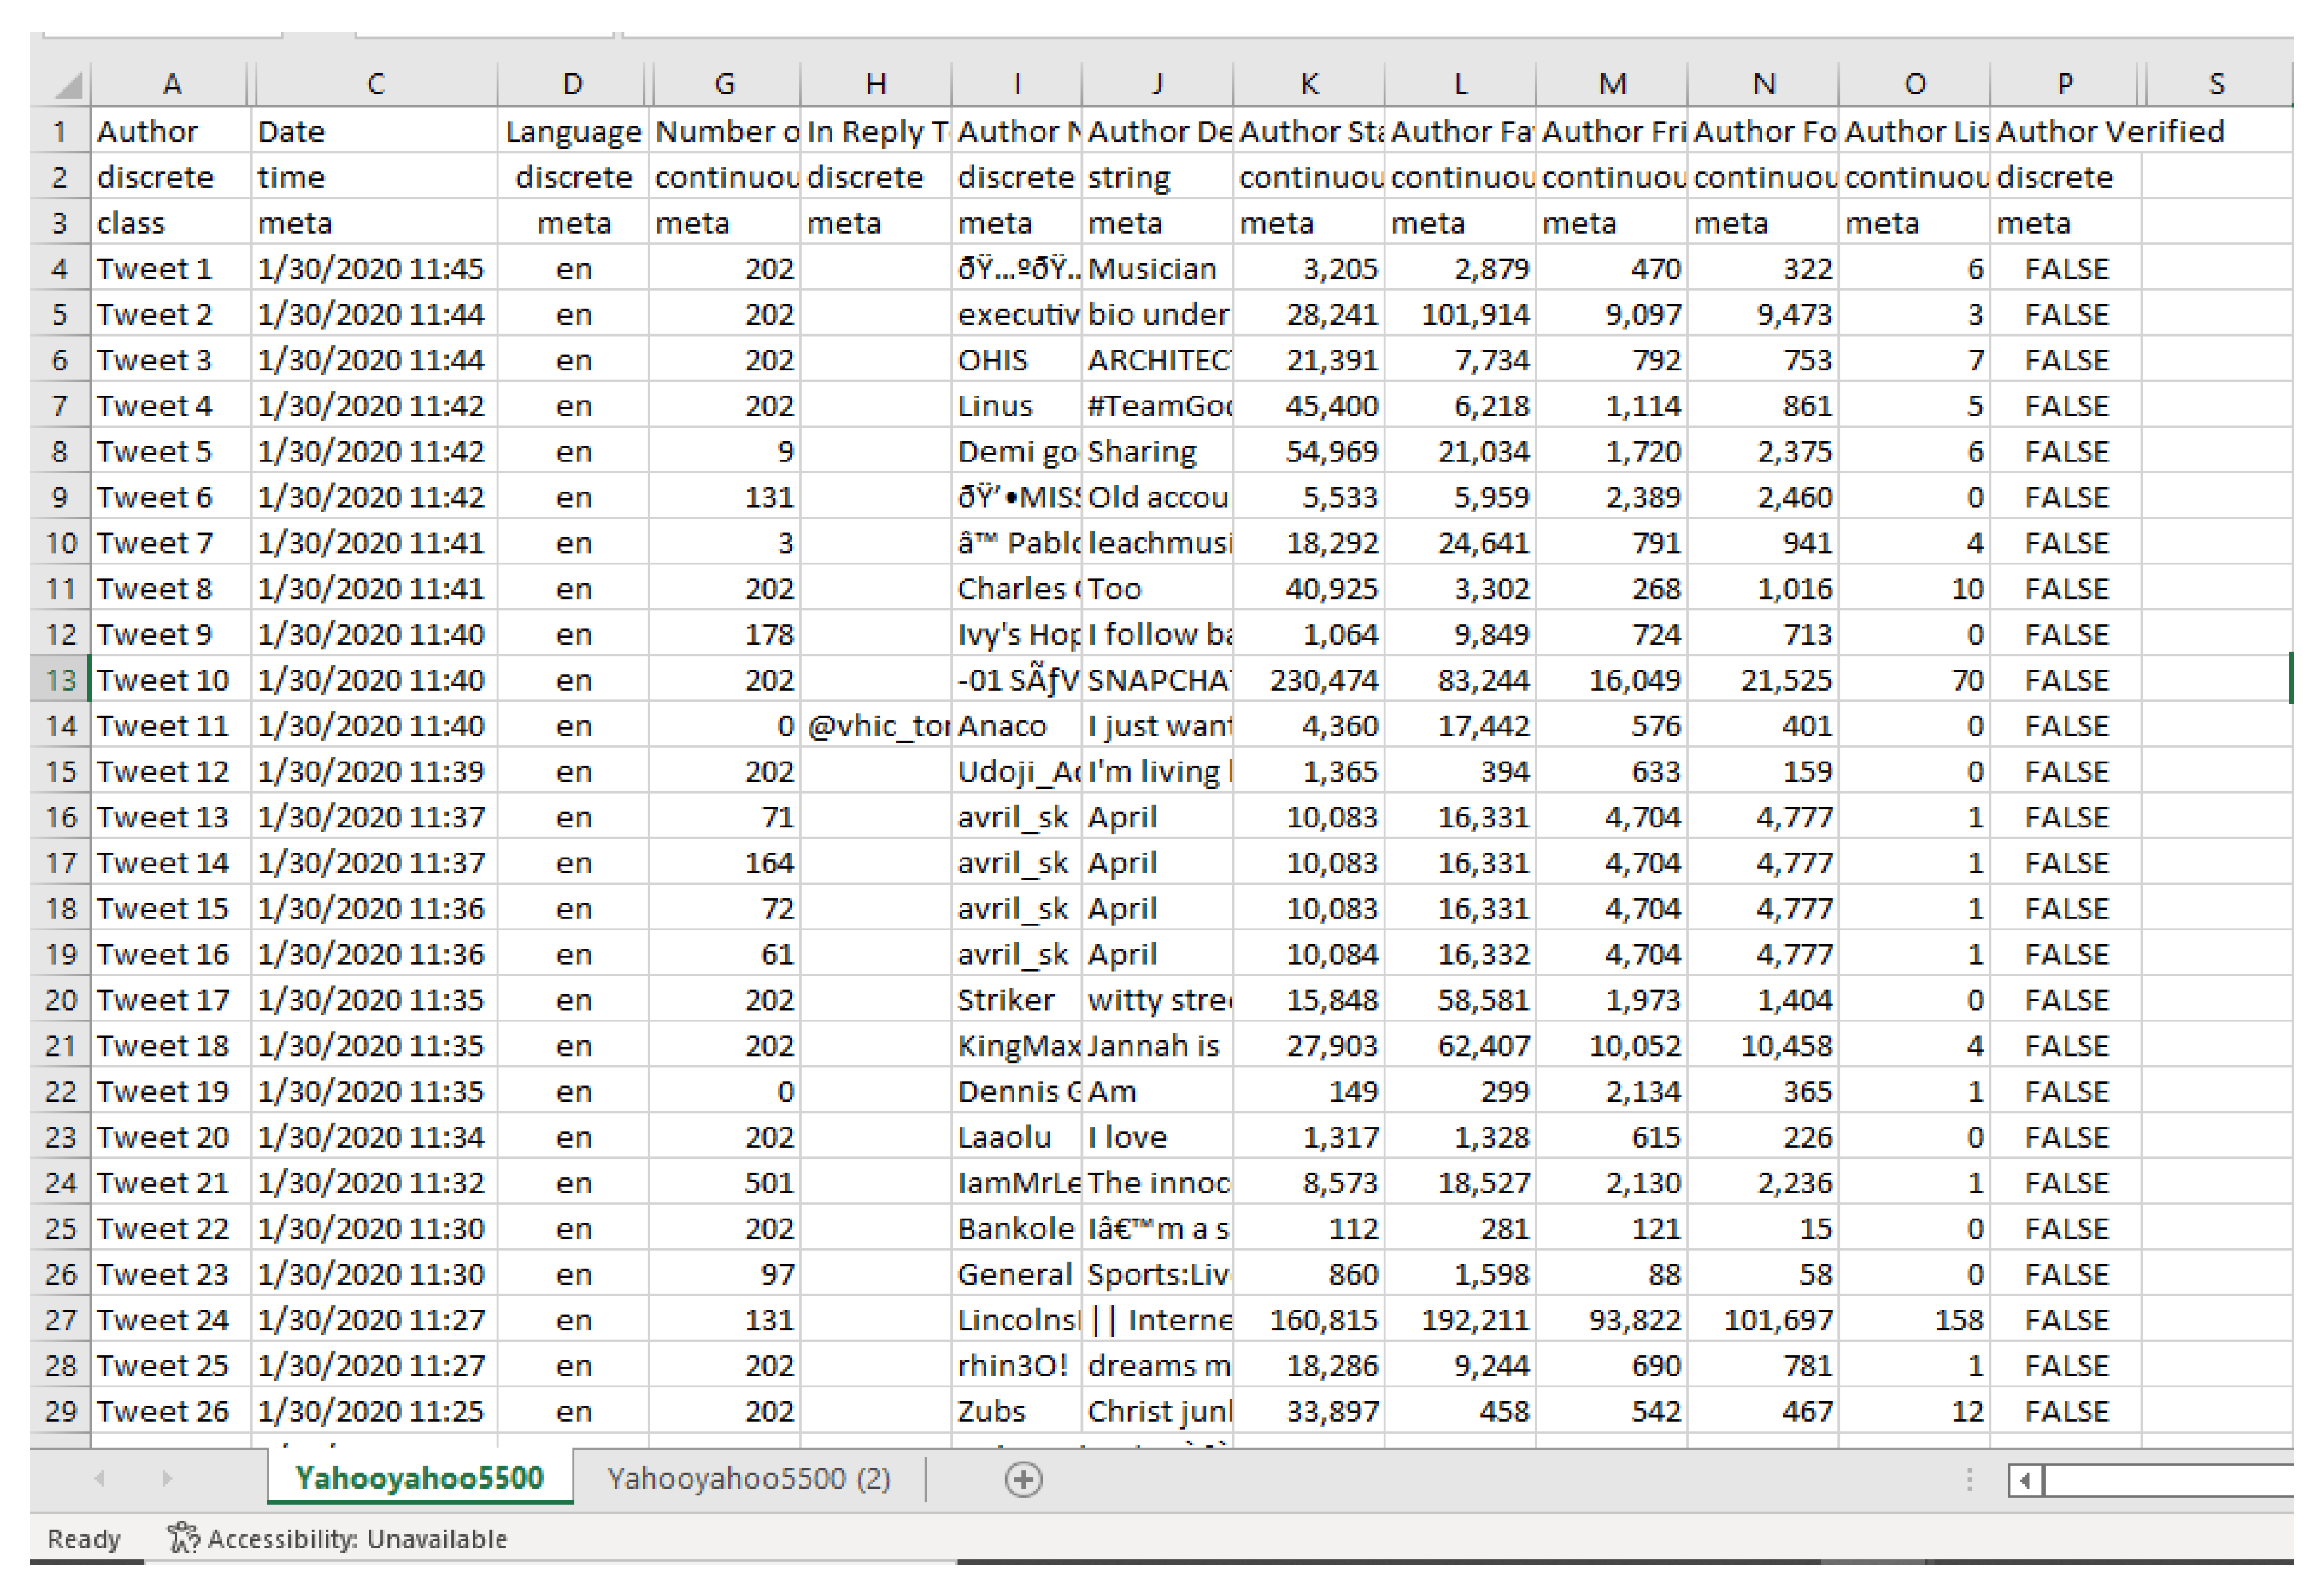Viewport: 2324px width, 1589px height.
Task: Select row 27 header
Action: tap(60, 1320)
